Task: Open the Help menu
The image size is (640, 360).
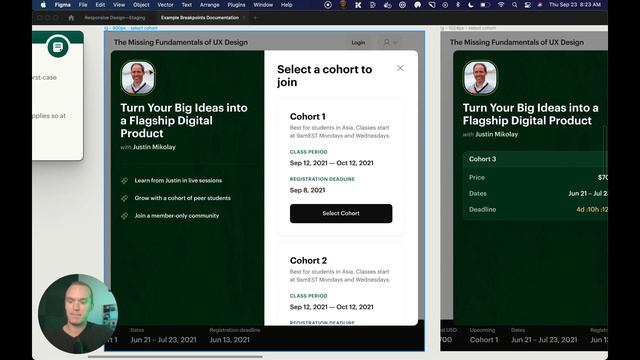Action: [x=287, y=5]
